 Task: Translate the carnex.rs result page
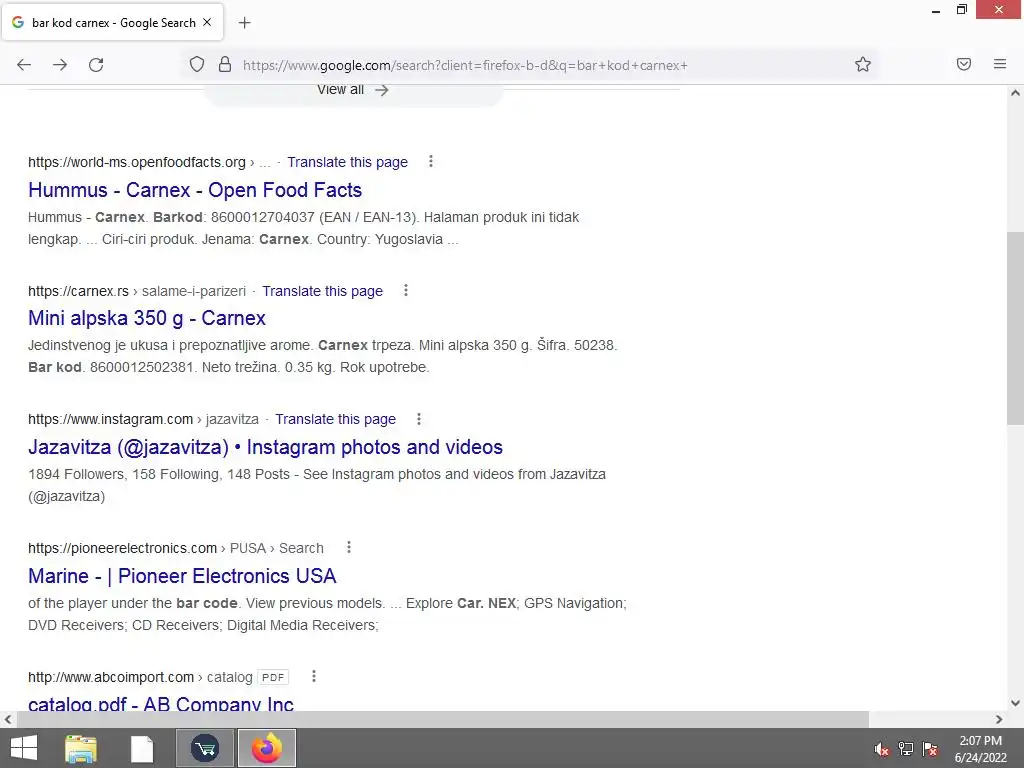[323, 291]
